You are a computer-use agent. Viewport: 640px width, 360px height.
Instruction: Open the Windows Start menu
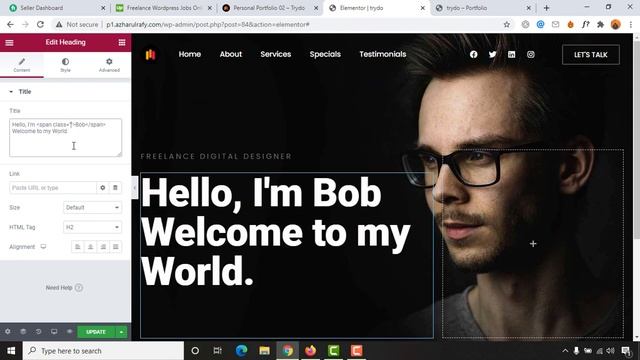(x=11, y=351)
